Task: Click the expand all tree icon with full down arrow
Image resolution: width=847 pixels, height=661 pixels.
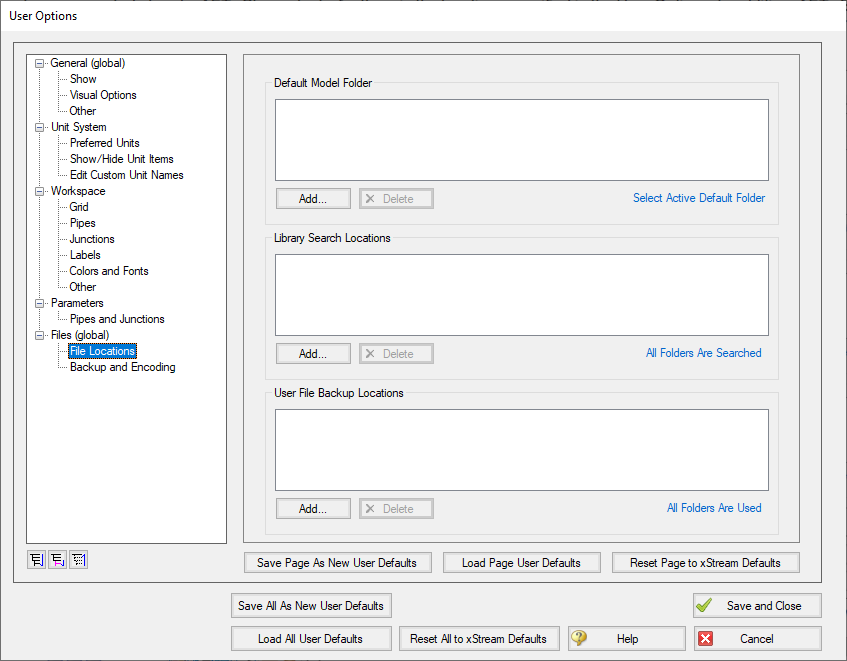Action: [x=37, y=560]
